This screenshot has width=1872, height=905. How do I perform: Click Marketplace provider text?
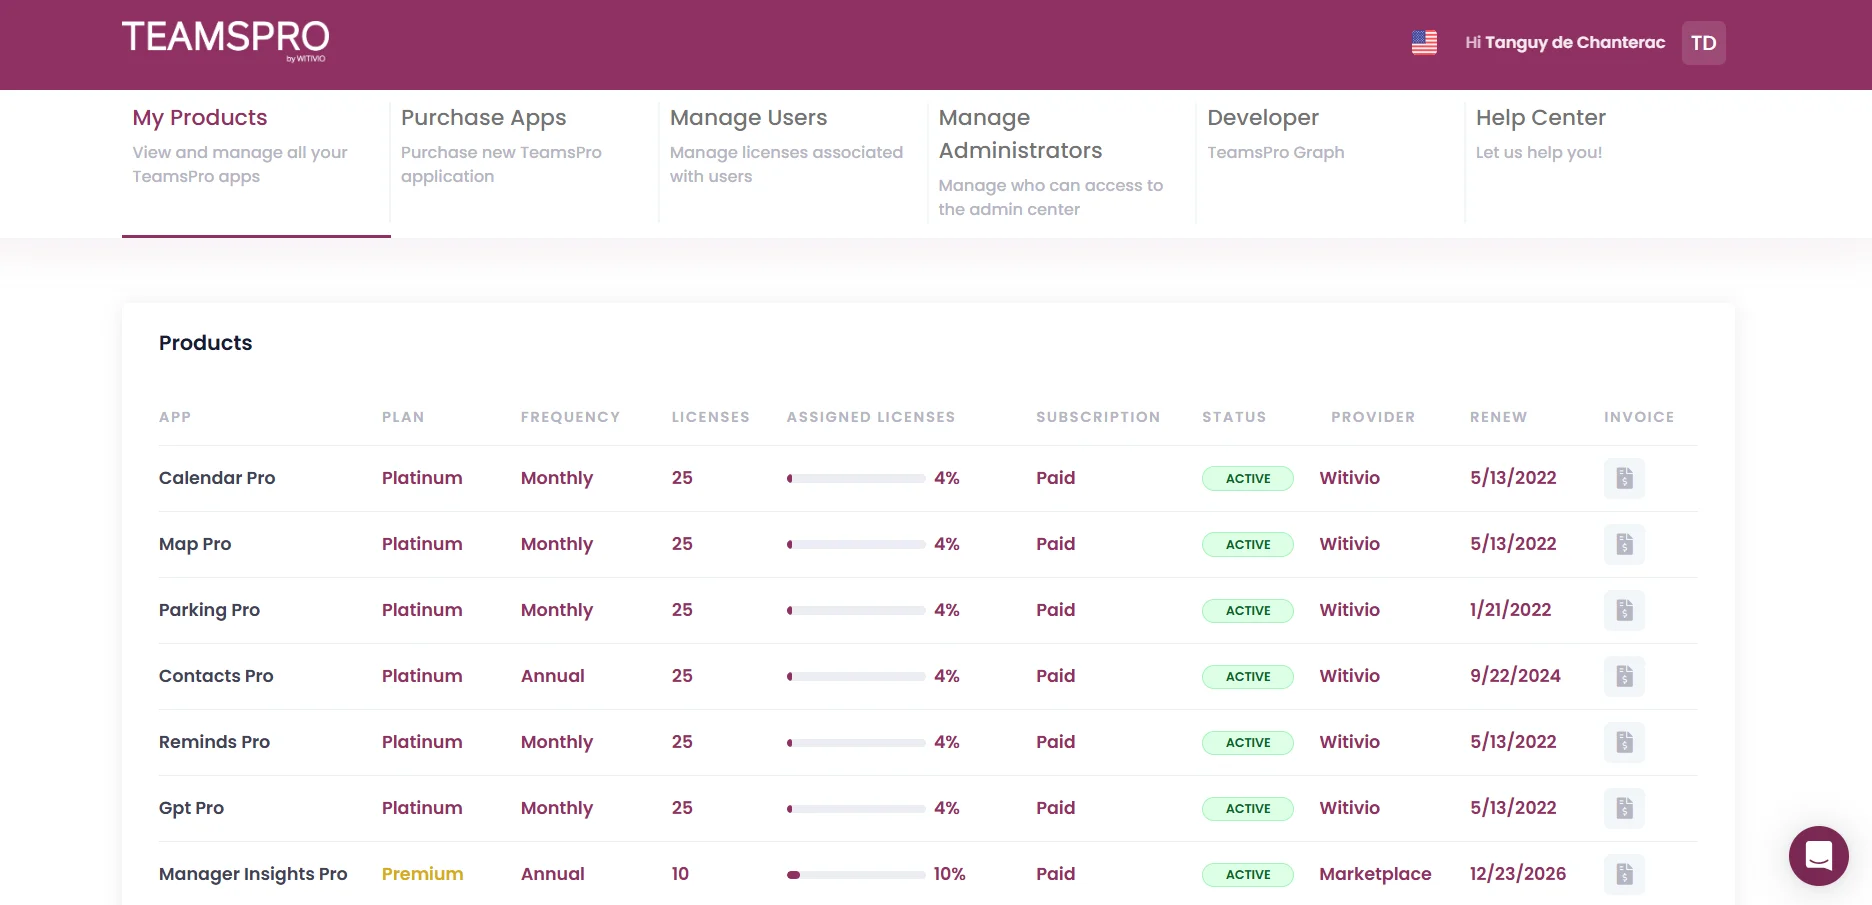click(x=1375, y=874)
